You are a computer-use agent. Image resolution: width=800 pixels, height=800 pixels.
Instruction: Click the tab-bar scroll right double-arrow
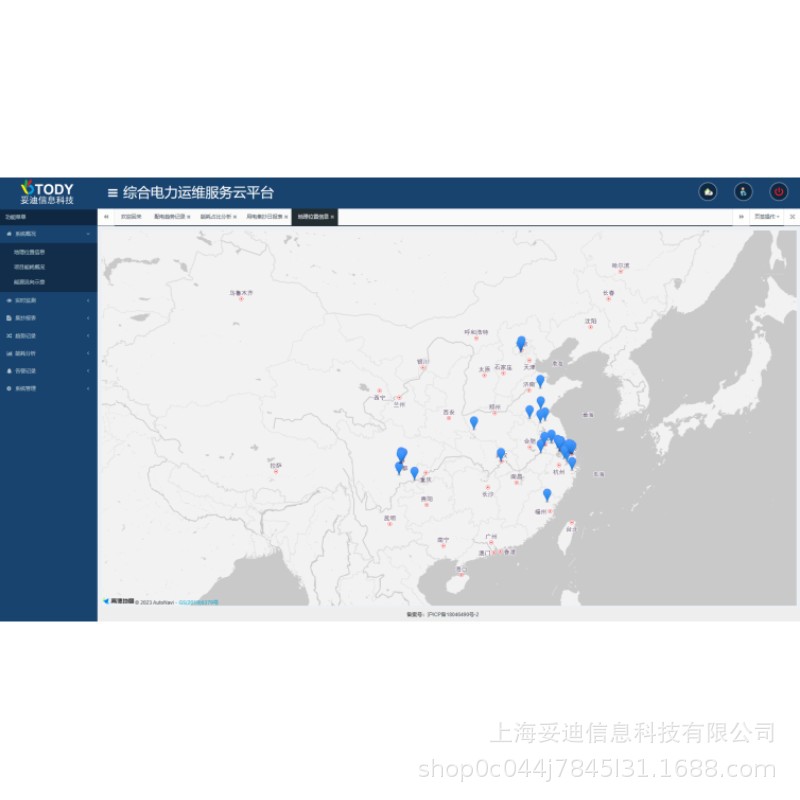pos(741,217)
